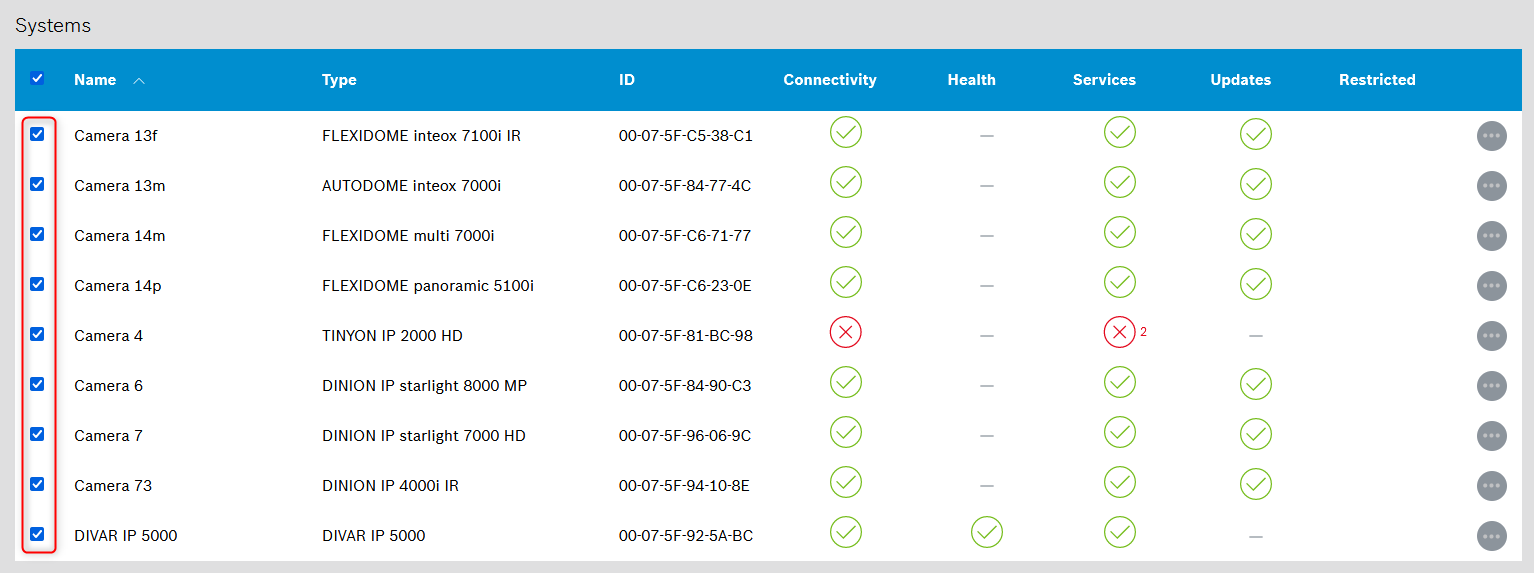Open the more-options menu for DIVAR IP 5000
1534x573 pixels.
point(1491,535)
